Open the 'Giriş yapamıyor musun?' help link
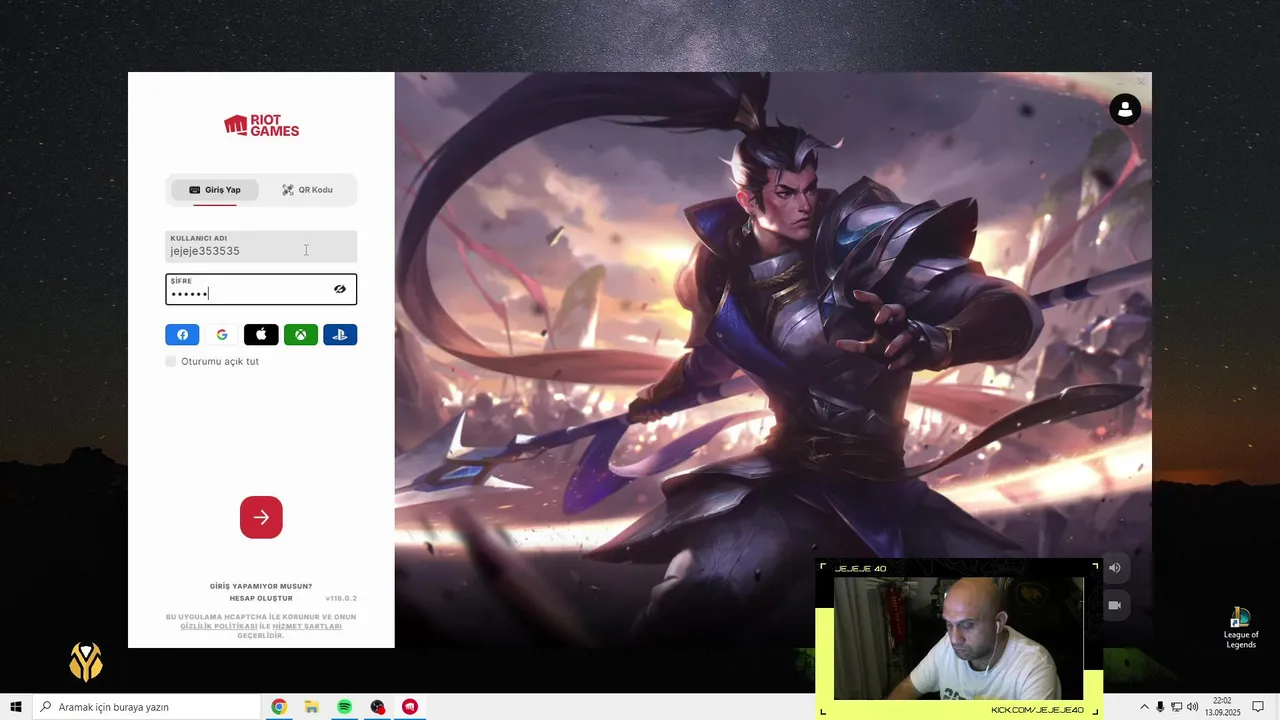 pyautogui.click(x=261, y=586)
